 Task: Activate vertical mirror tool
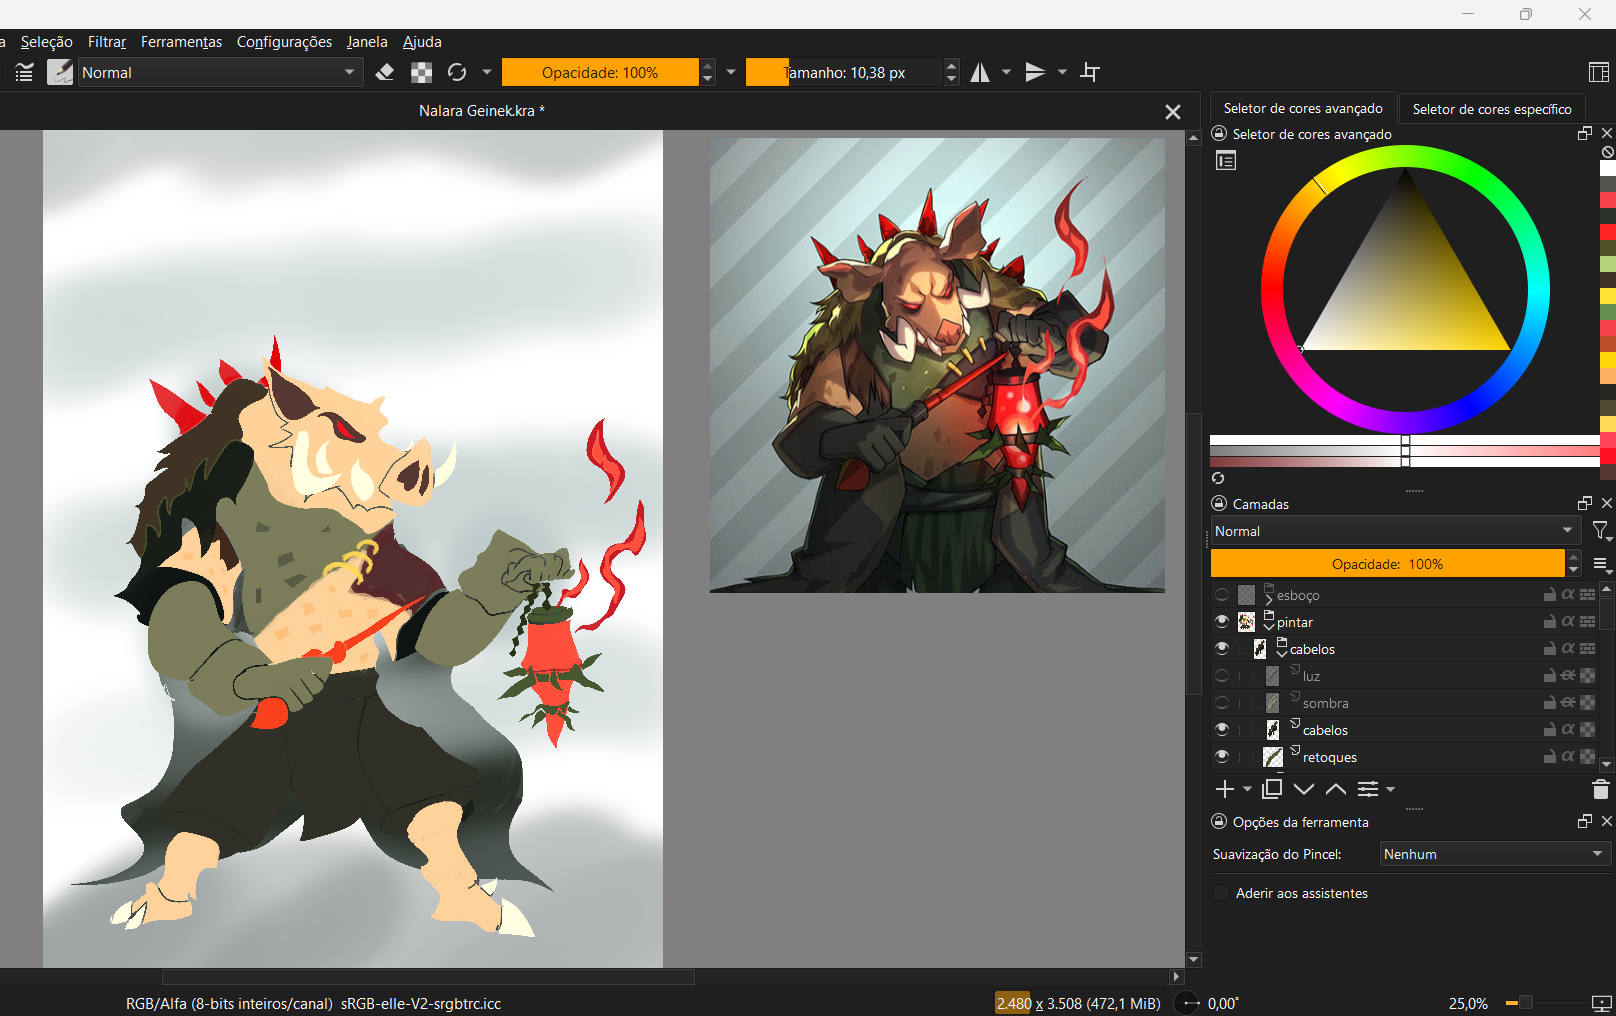(1035, 72)
